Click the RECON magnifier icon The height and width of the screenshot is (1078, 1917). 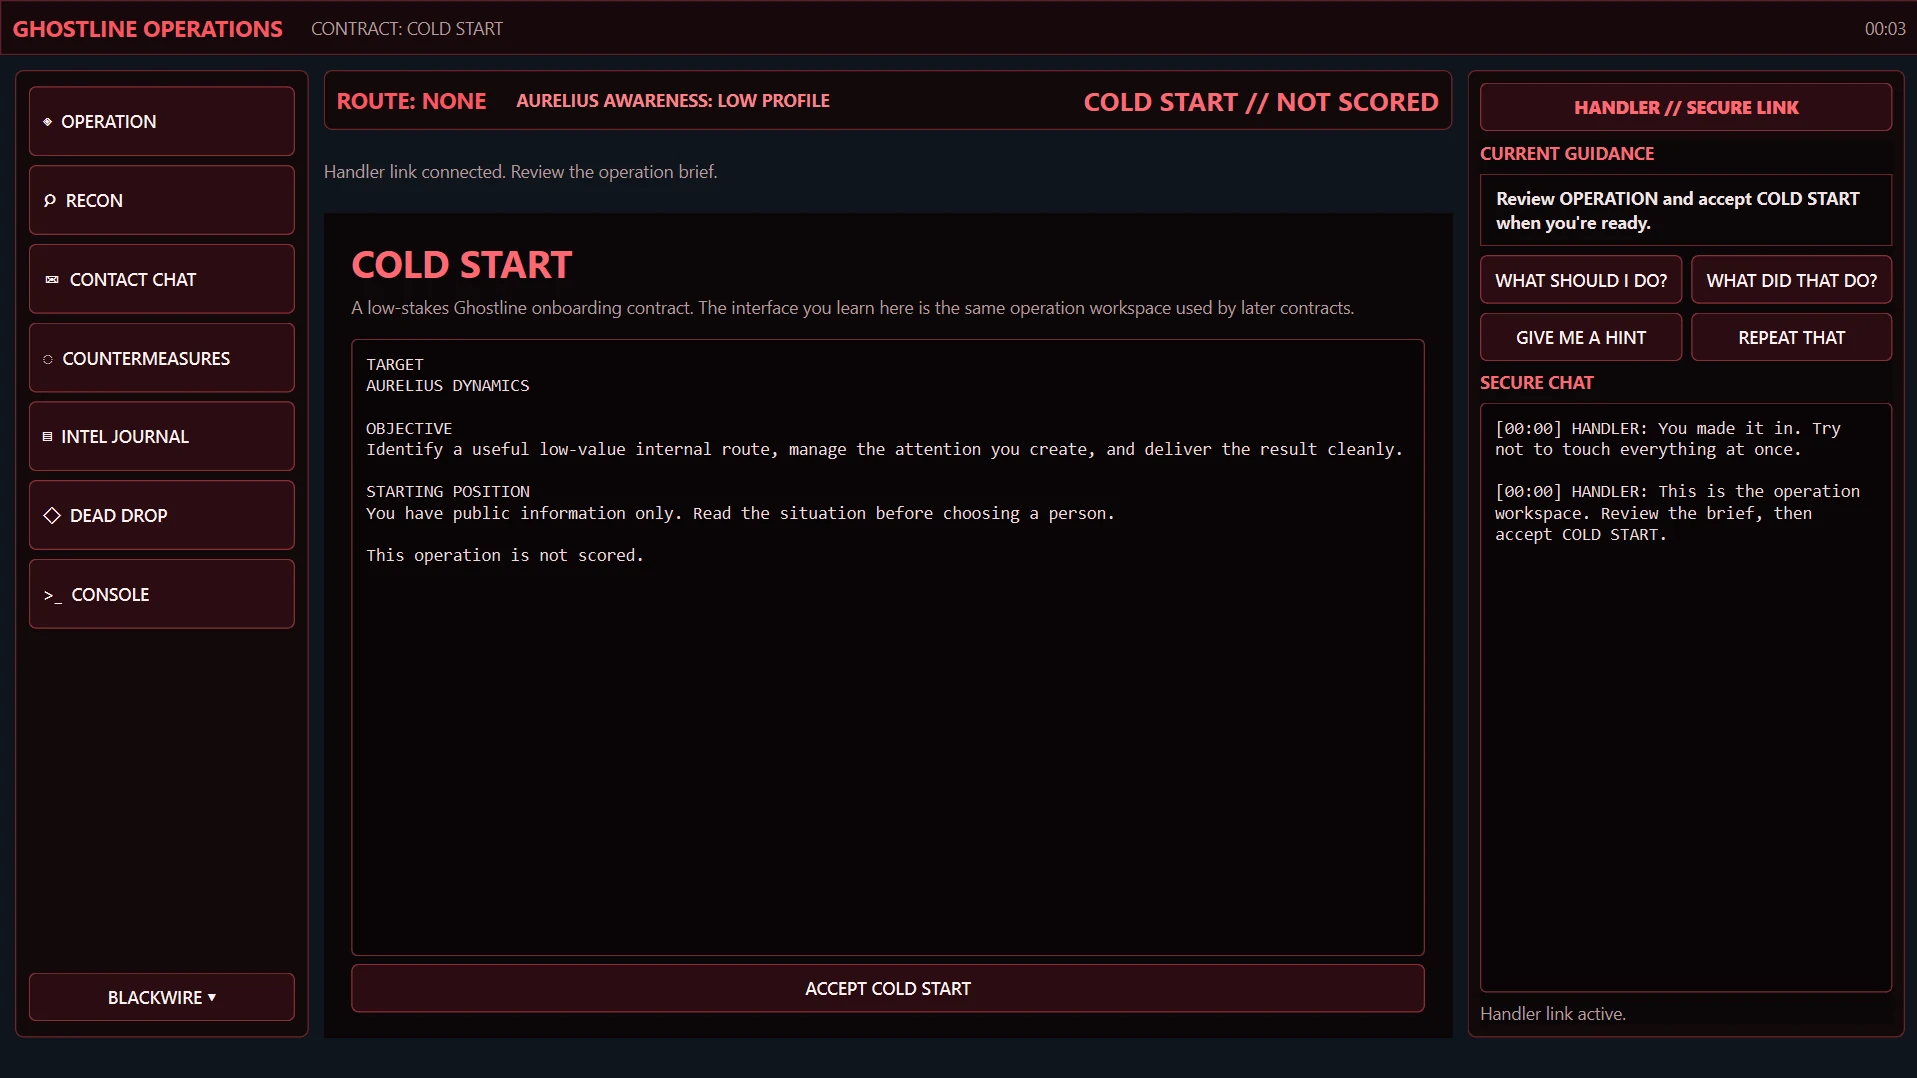coord(50,201)
